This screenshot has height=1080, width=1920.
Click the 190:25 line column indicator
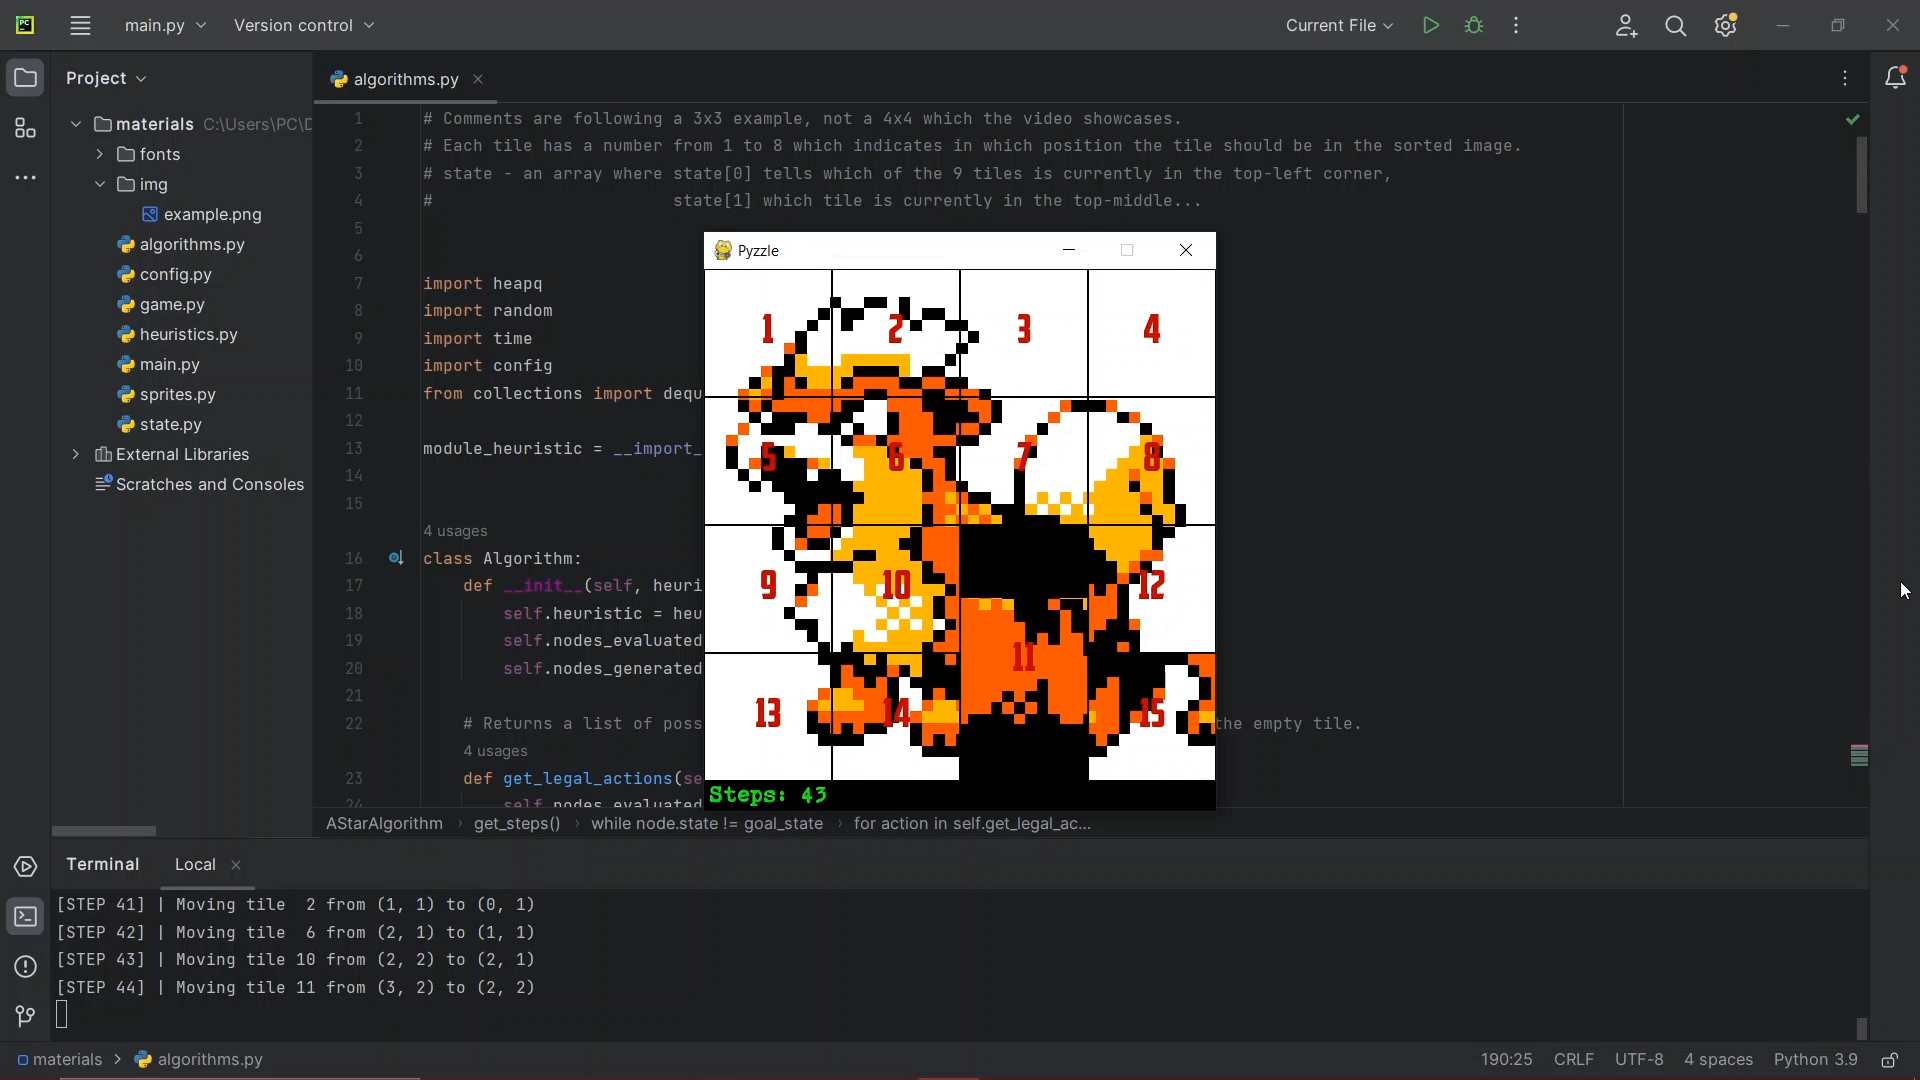[1506, 1061]
